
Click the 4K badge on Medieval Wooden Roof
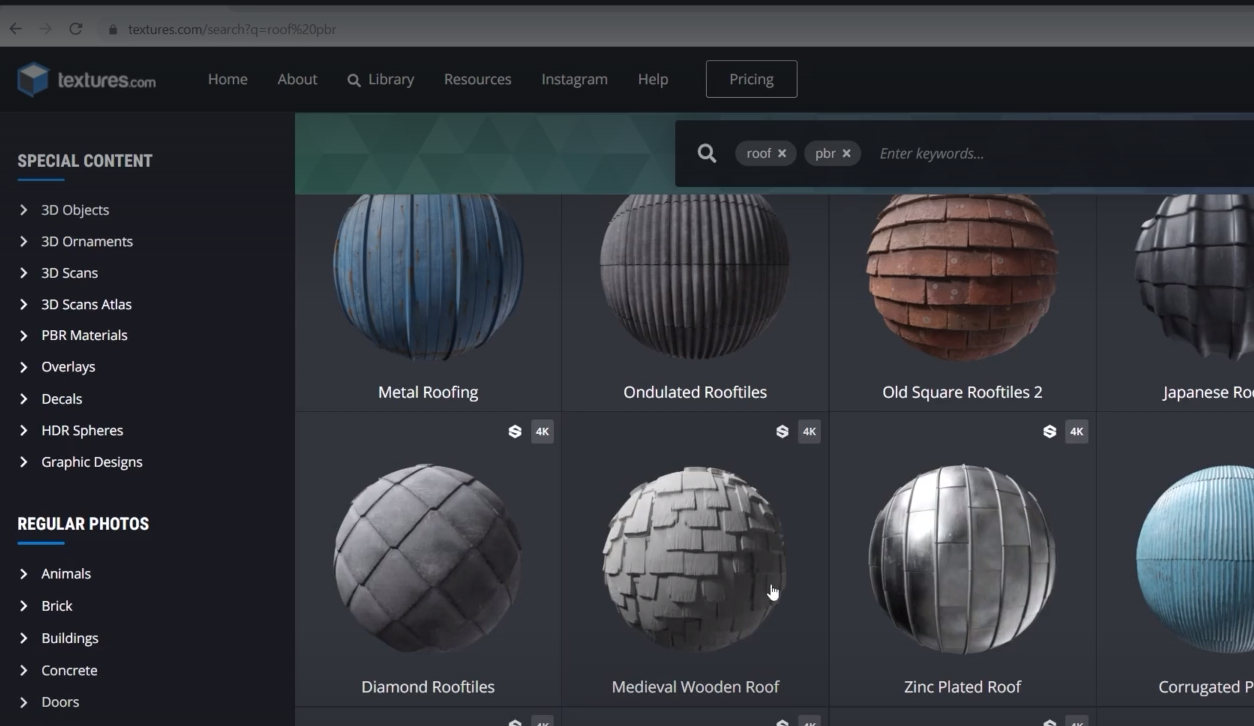click(x=808, y=431)
